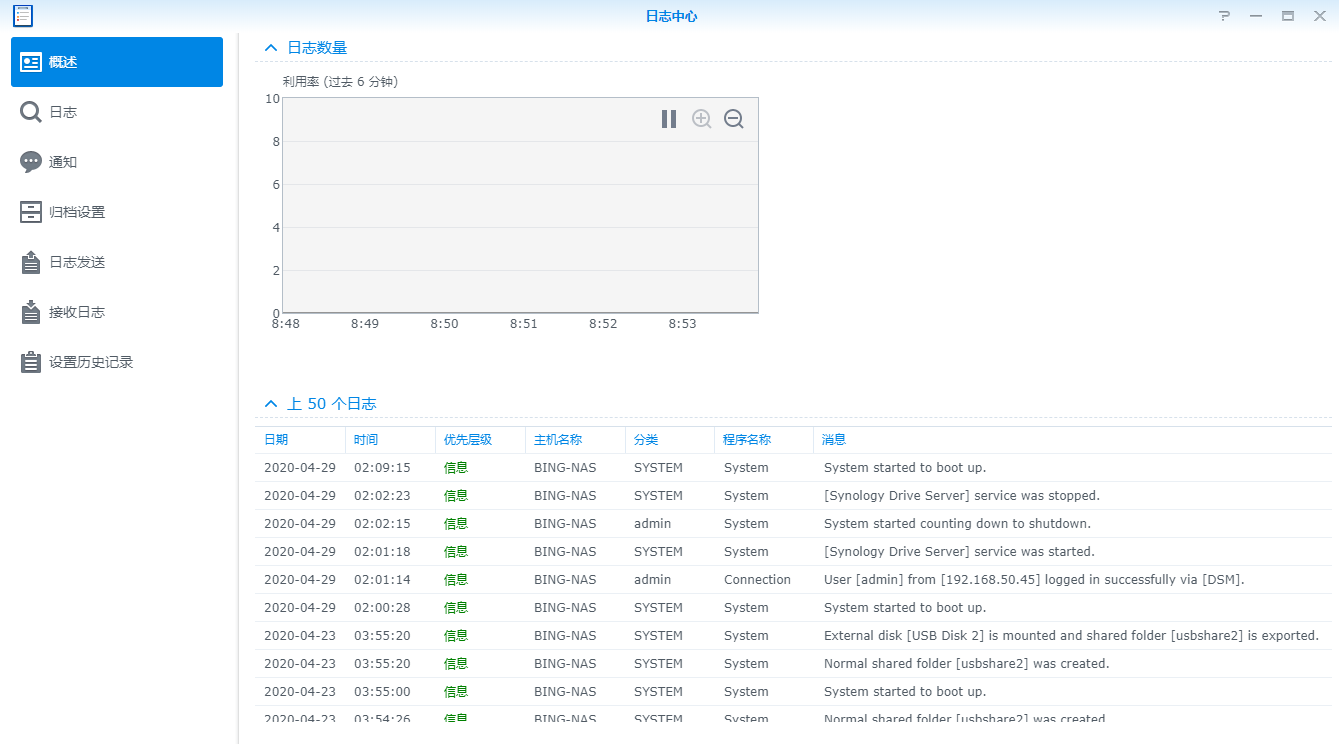This screenshot has height=744, width=1339.
Task: Click the 利用率 (过去 6 分钟) chart label
Action: (x=340, y=82)
